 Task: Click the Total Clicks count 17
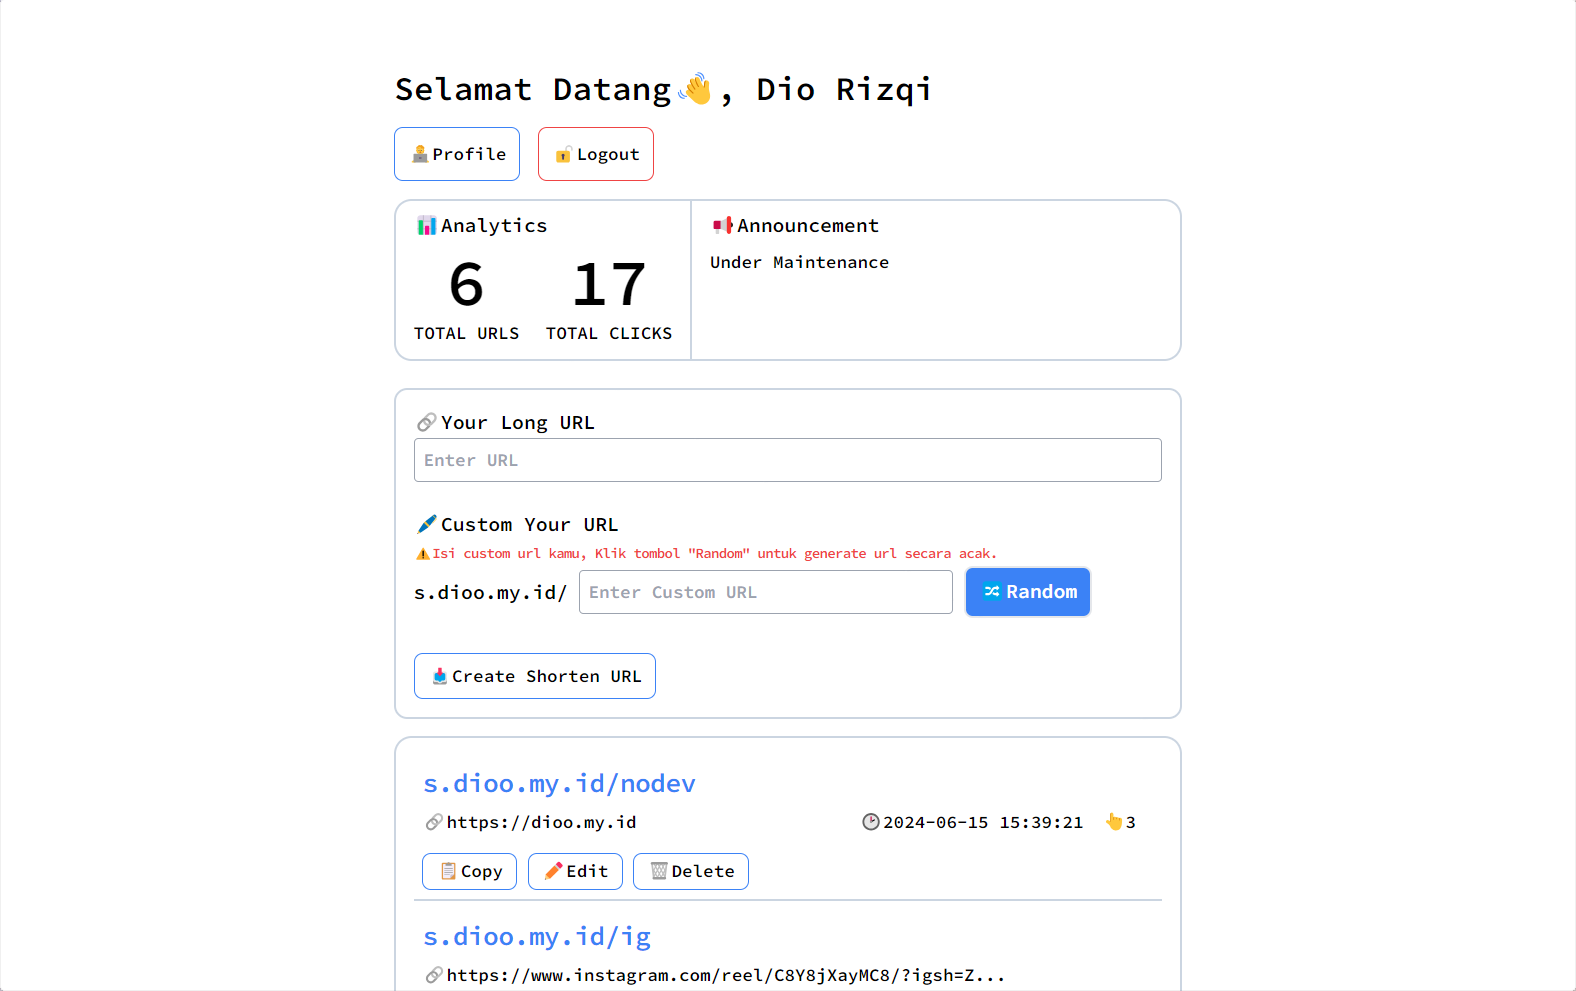coord(609,285)
